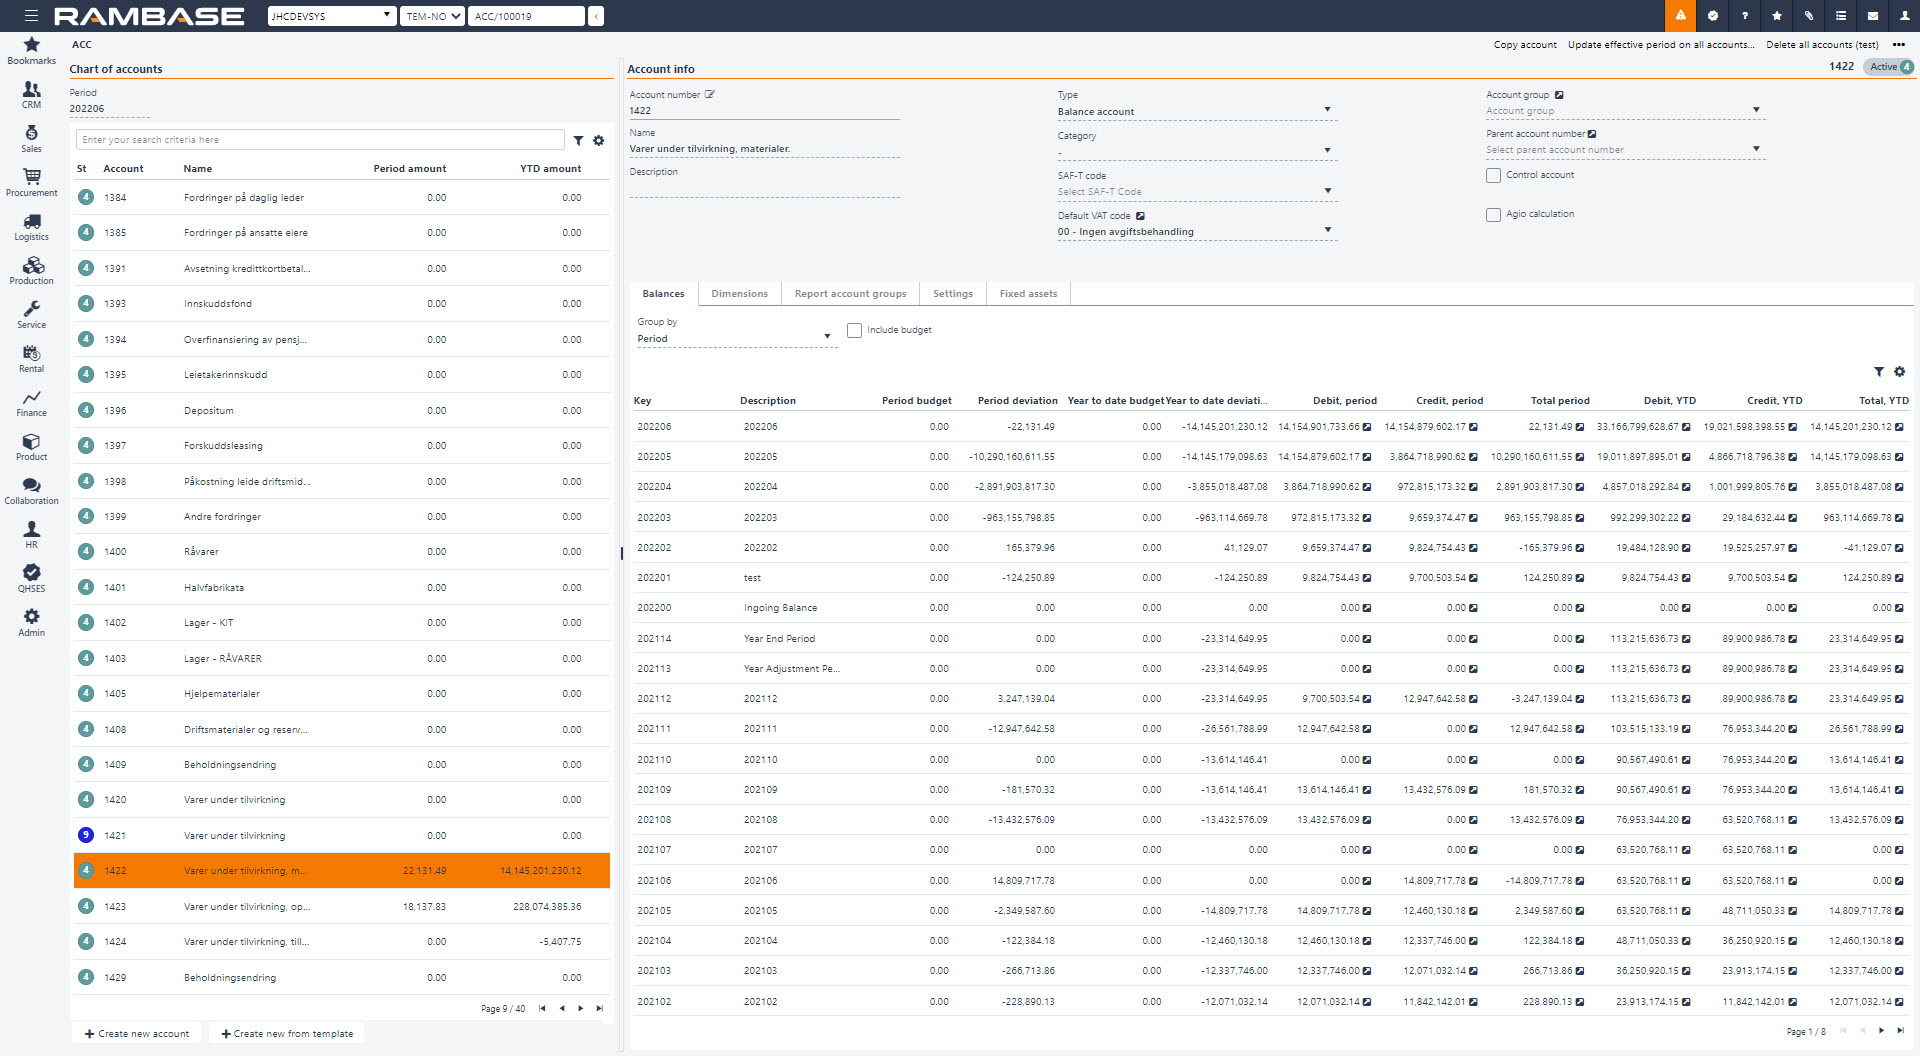Switch to the Settings tab
Viewport: 1920px width, 1056px height.
(x=952, y=294)
